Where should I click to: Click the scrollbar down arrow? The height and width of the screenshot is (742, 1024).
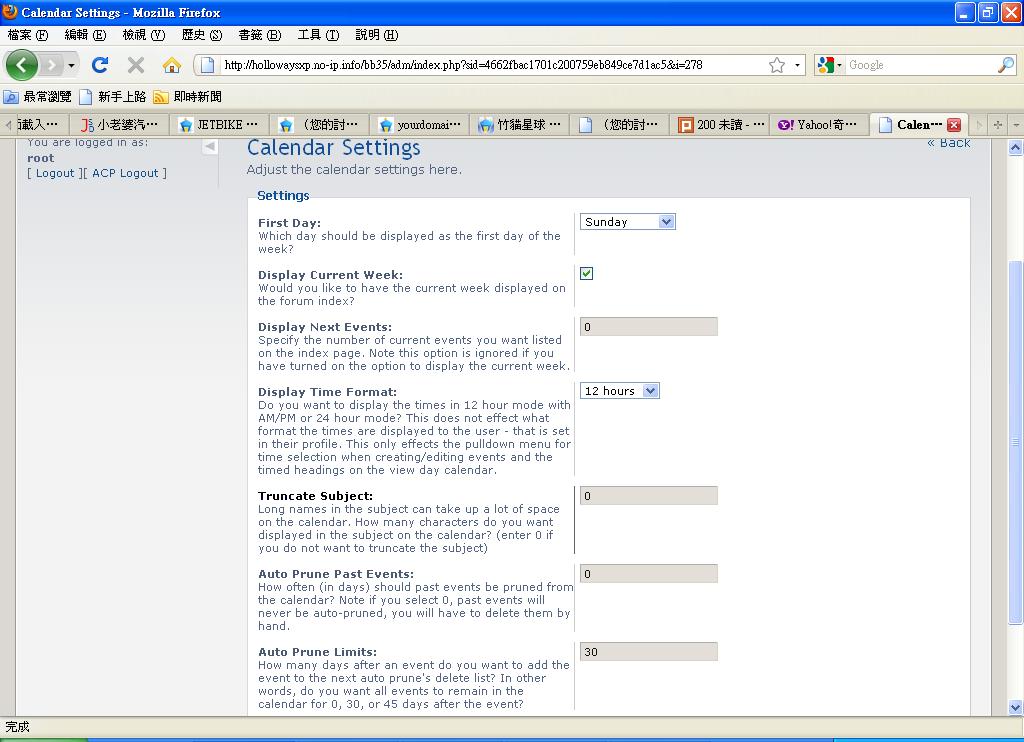pos(1015,707)
